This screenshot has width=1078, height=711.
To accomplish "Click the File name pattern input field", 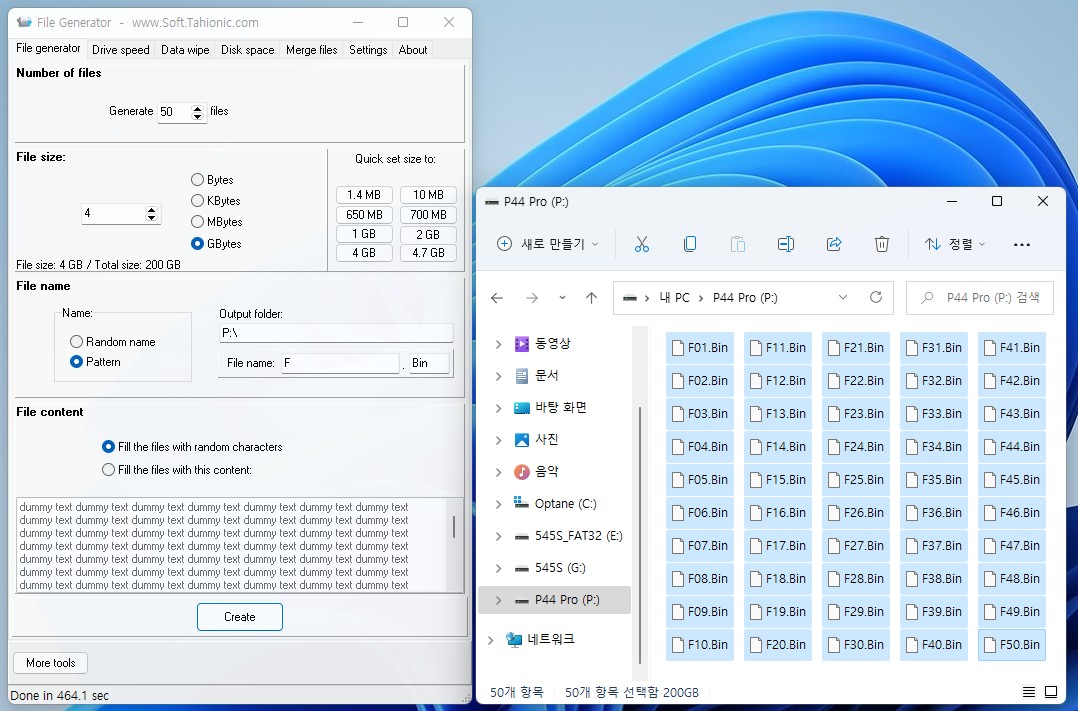I will pos(340,363).
